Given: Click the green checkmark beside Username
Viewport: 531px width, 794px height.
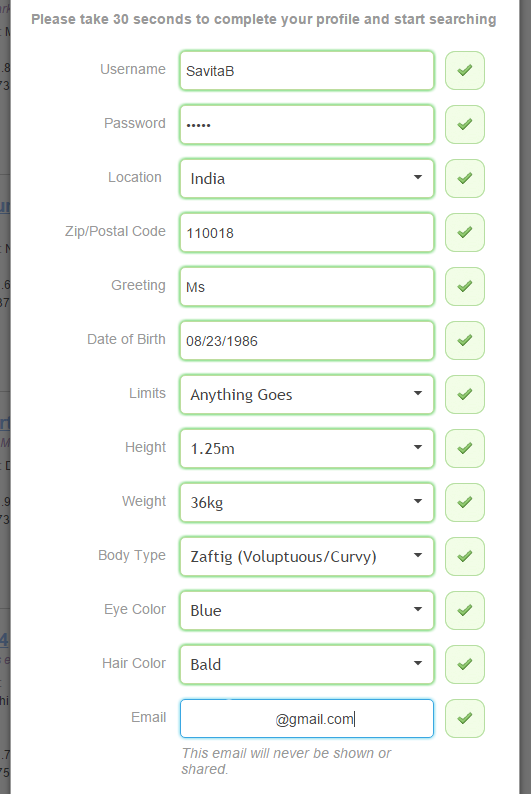Looking at the screenshot, I should [x=465, y=70].
